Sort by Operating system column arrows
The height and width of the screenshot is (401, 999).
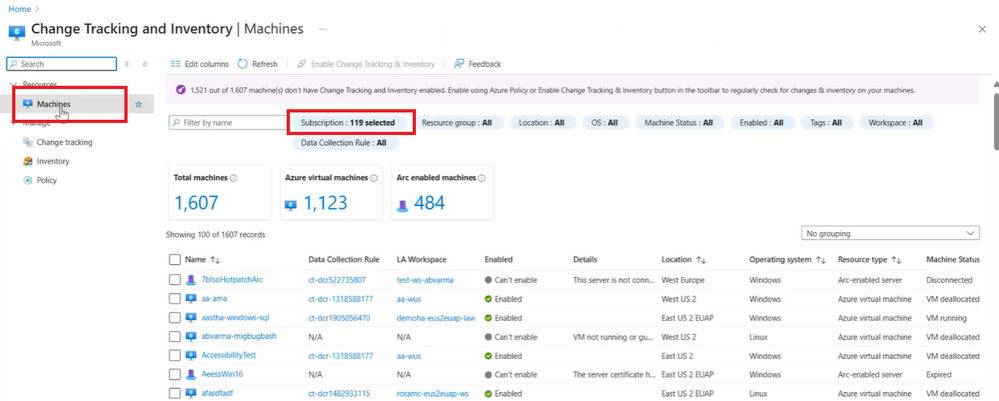[x=822, y=260]
